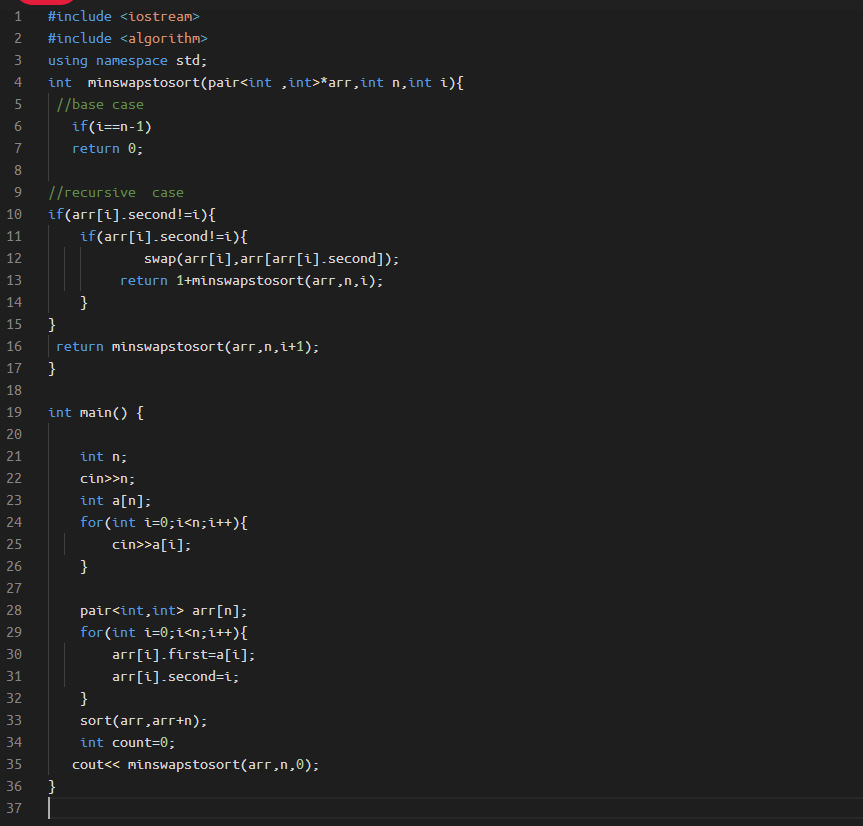Click the '//base case' comment
The image size is (863, 826).
coord(100,104)
